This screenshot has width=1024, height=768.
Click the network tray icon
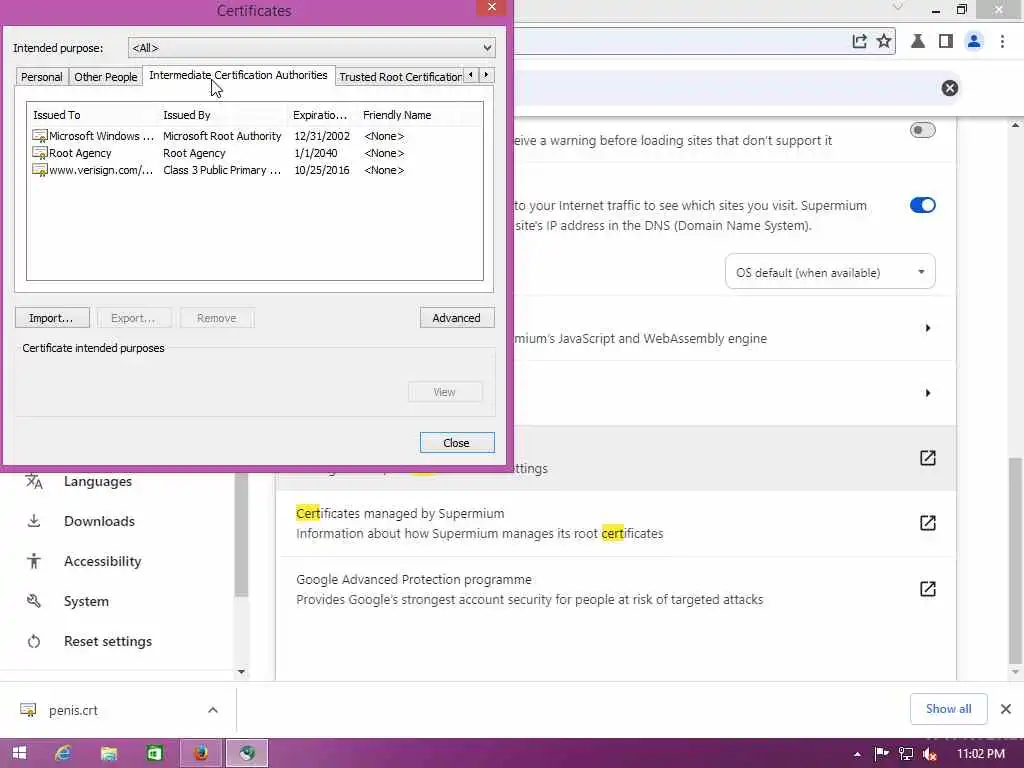[906, 754]
